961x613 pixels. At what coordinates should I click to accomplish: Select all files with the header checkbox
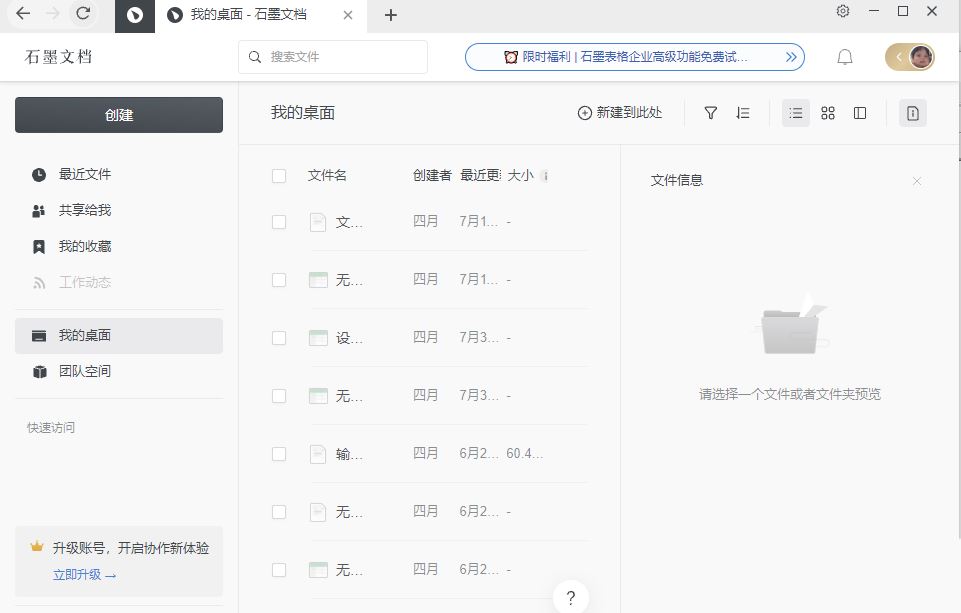click(x=279, y=176)
